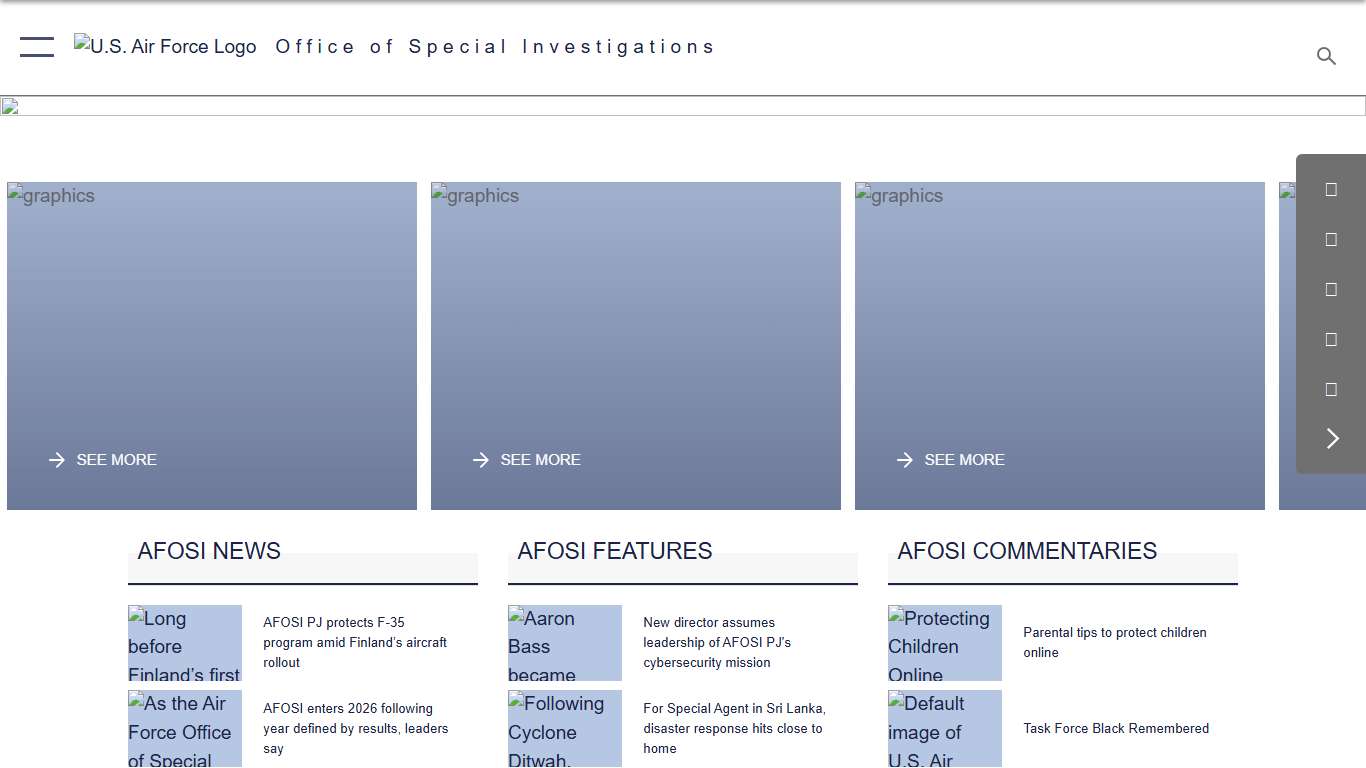Click the Aaron Bass article thumbnail
This screenshot has width=1366, height=768.
click(564, 643)
